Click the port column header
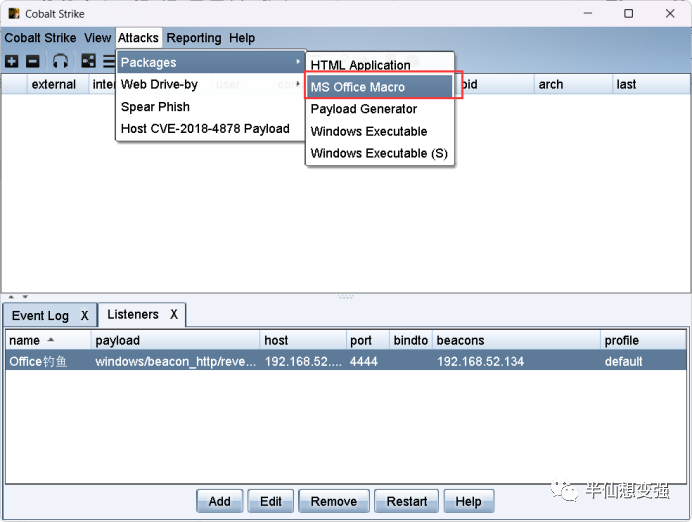This screenshot has height=522, width=692. pos(368,341)
